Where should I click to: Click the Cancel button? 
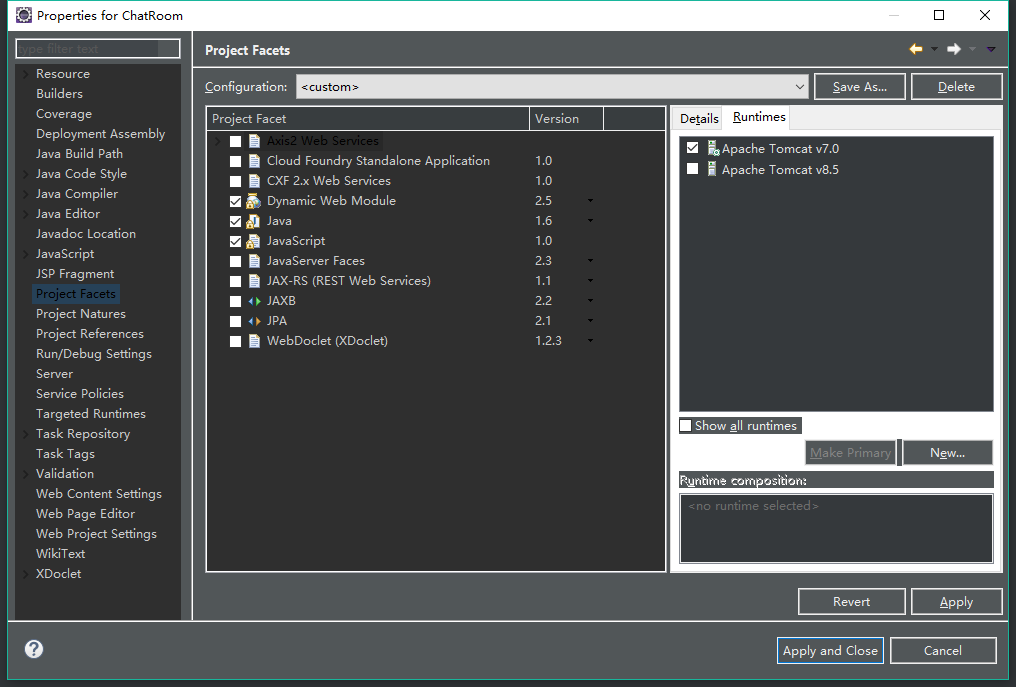[943, 651]
